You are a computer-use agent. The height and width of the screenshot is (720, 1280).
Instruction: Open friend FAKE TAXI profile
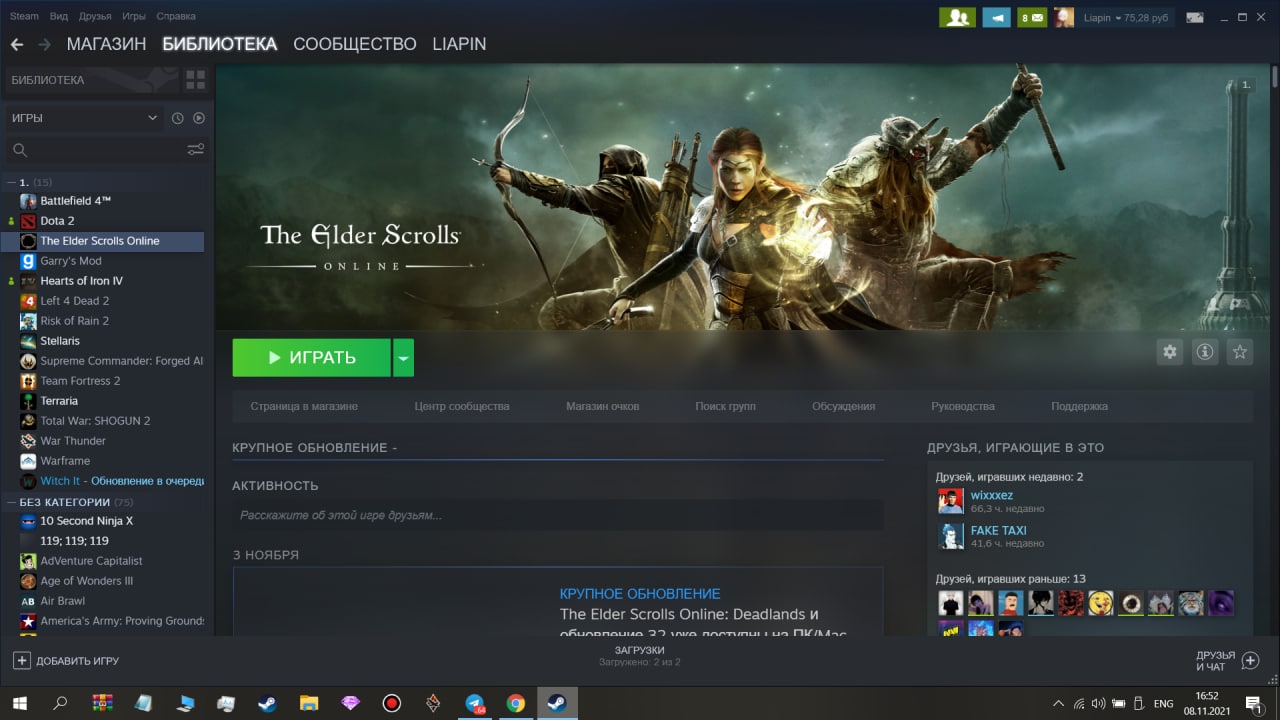pos(998,530)
